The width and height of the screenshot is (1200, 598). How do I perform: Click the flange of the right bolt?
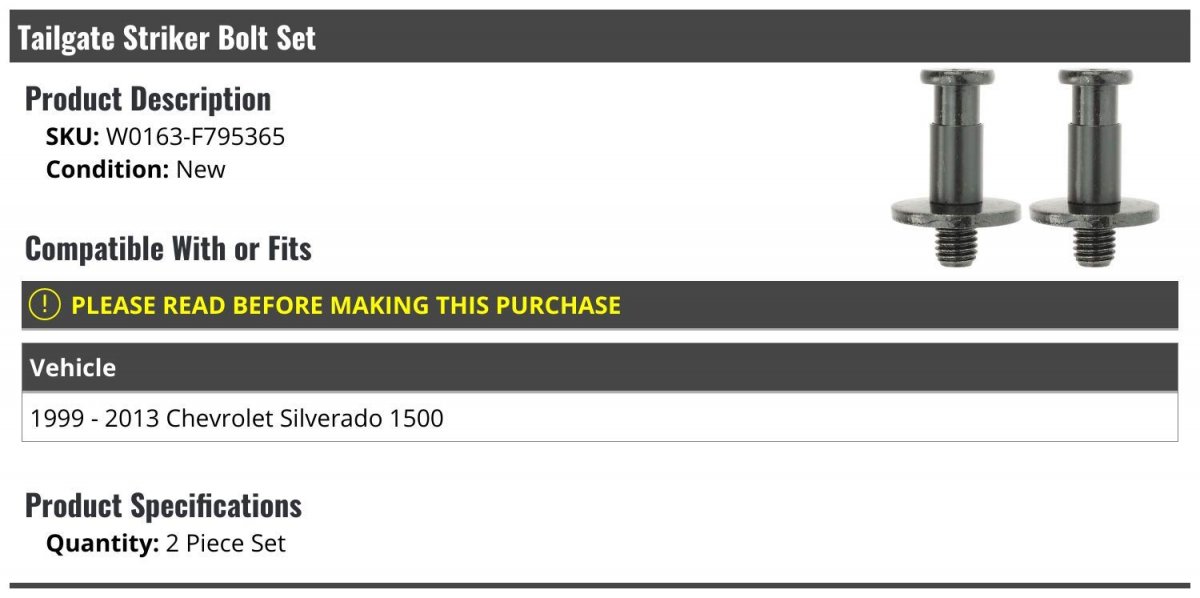tap(1094, 212)
